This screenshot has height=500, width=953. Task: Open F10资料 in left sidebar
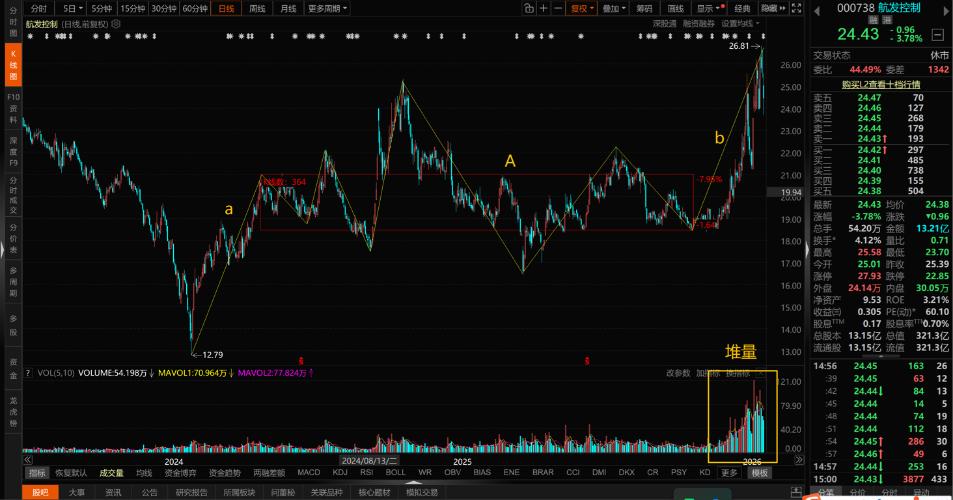13,108
